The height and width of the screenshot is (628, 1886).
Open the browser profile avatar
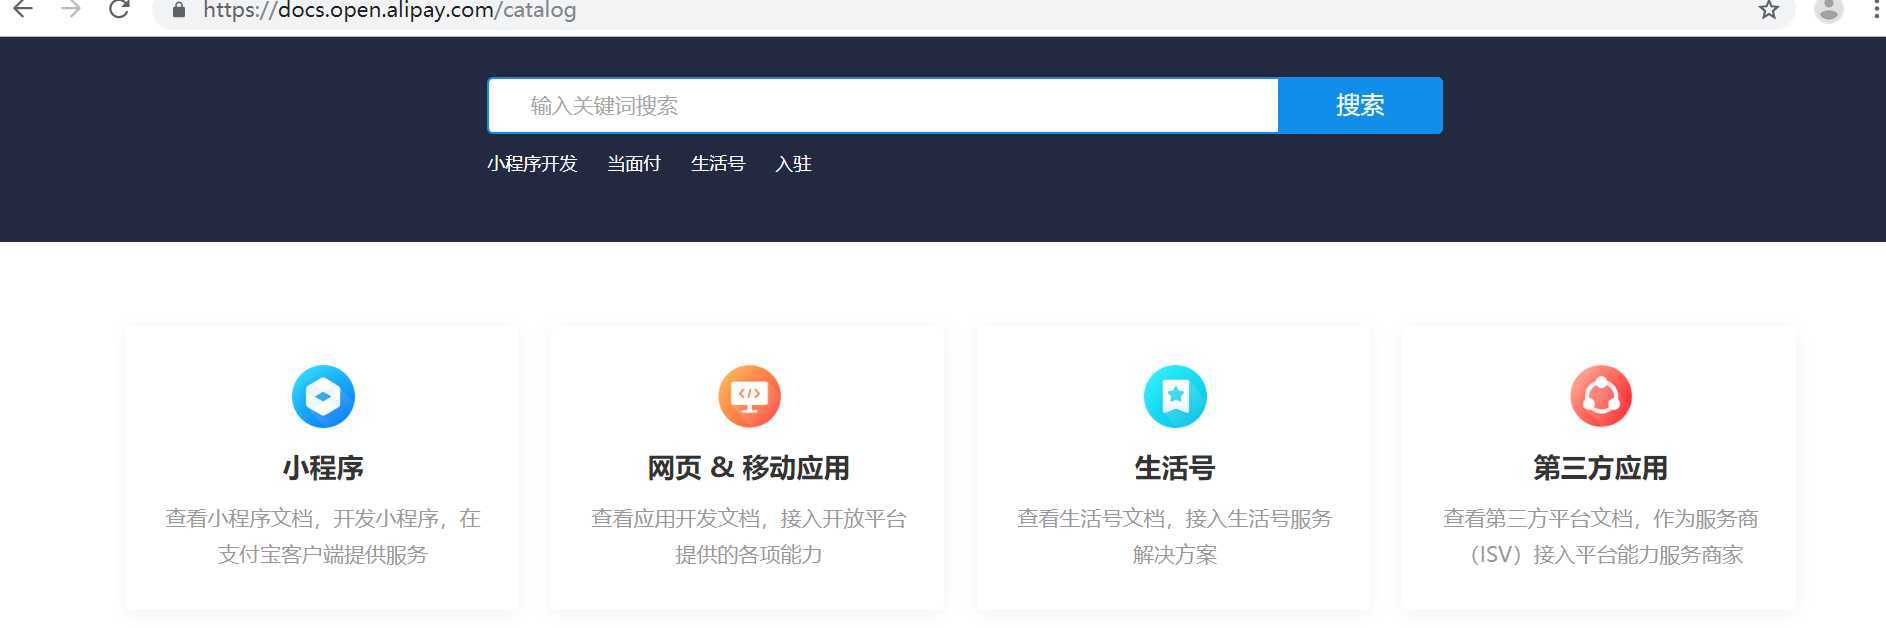click(1829, 10)
